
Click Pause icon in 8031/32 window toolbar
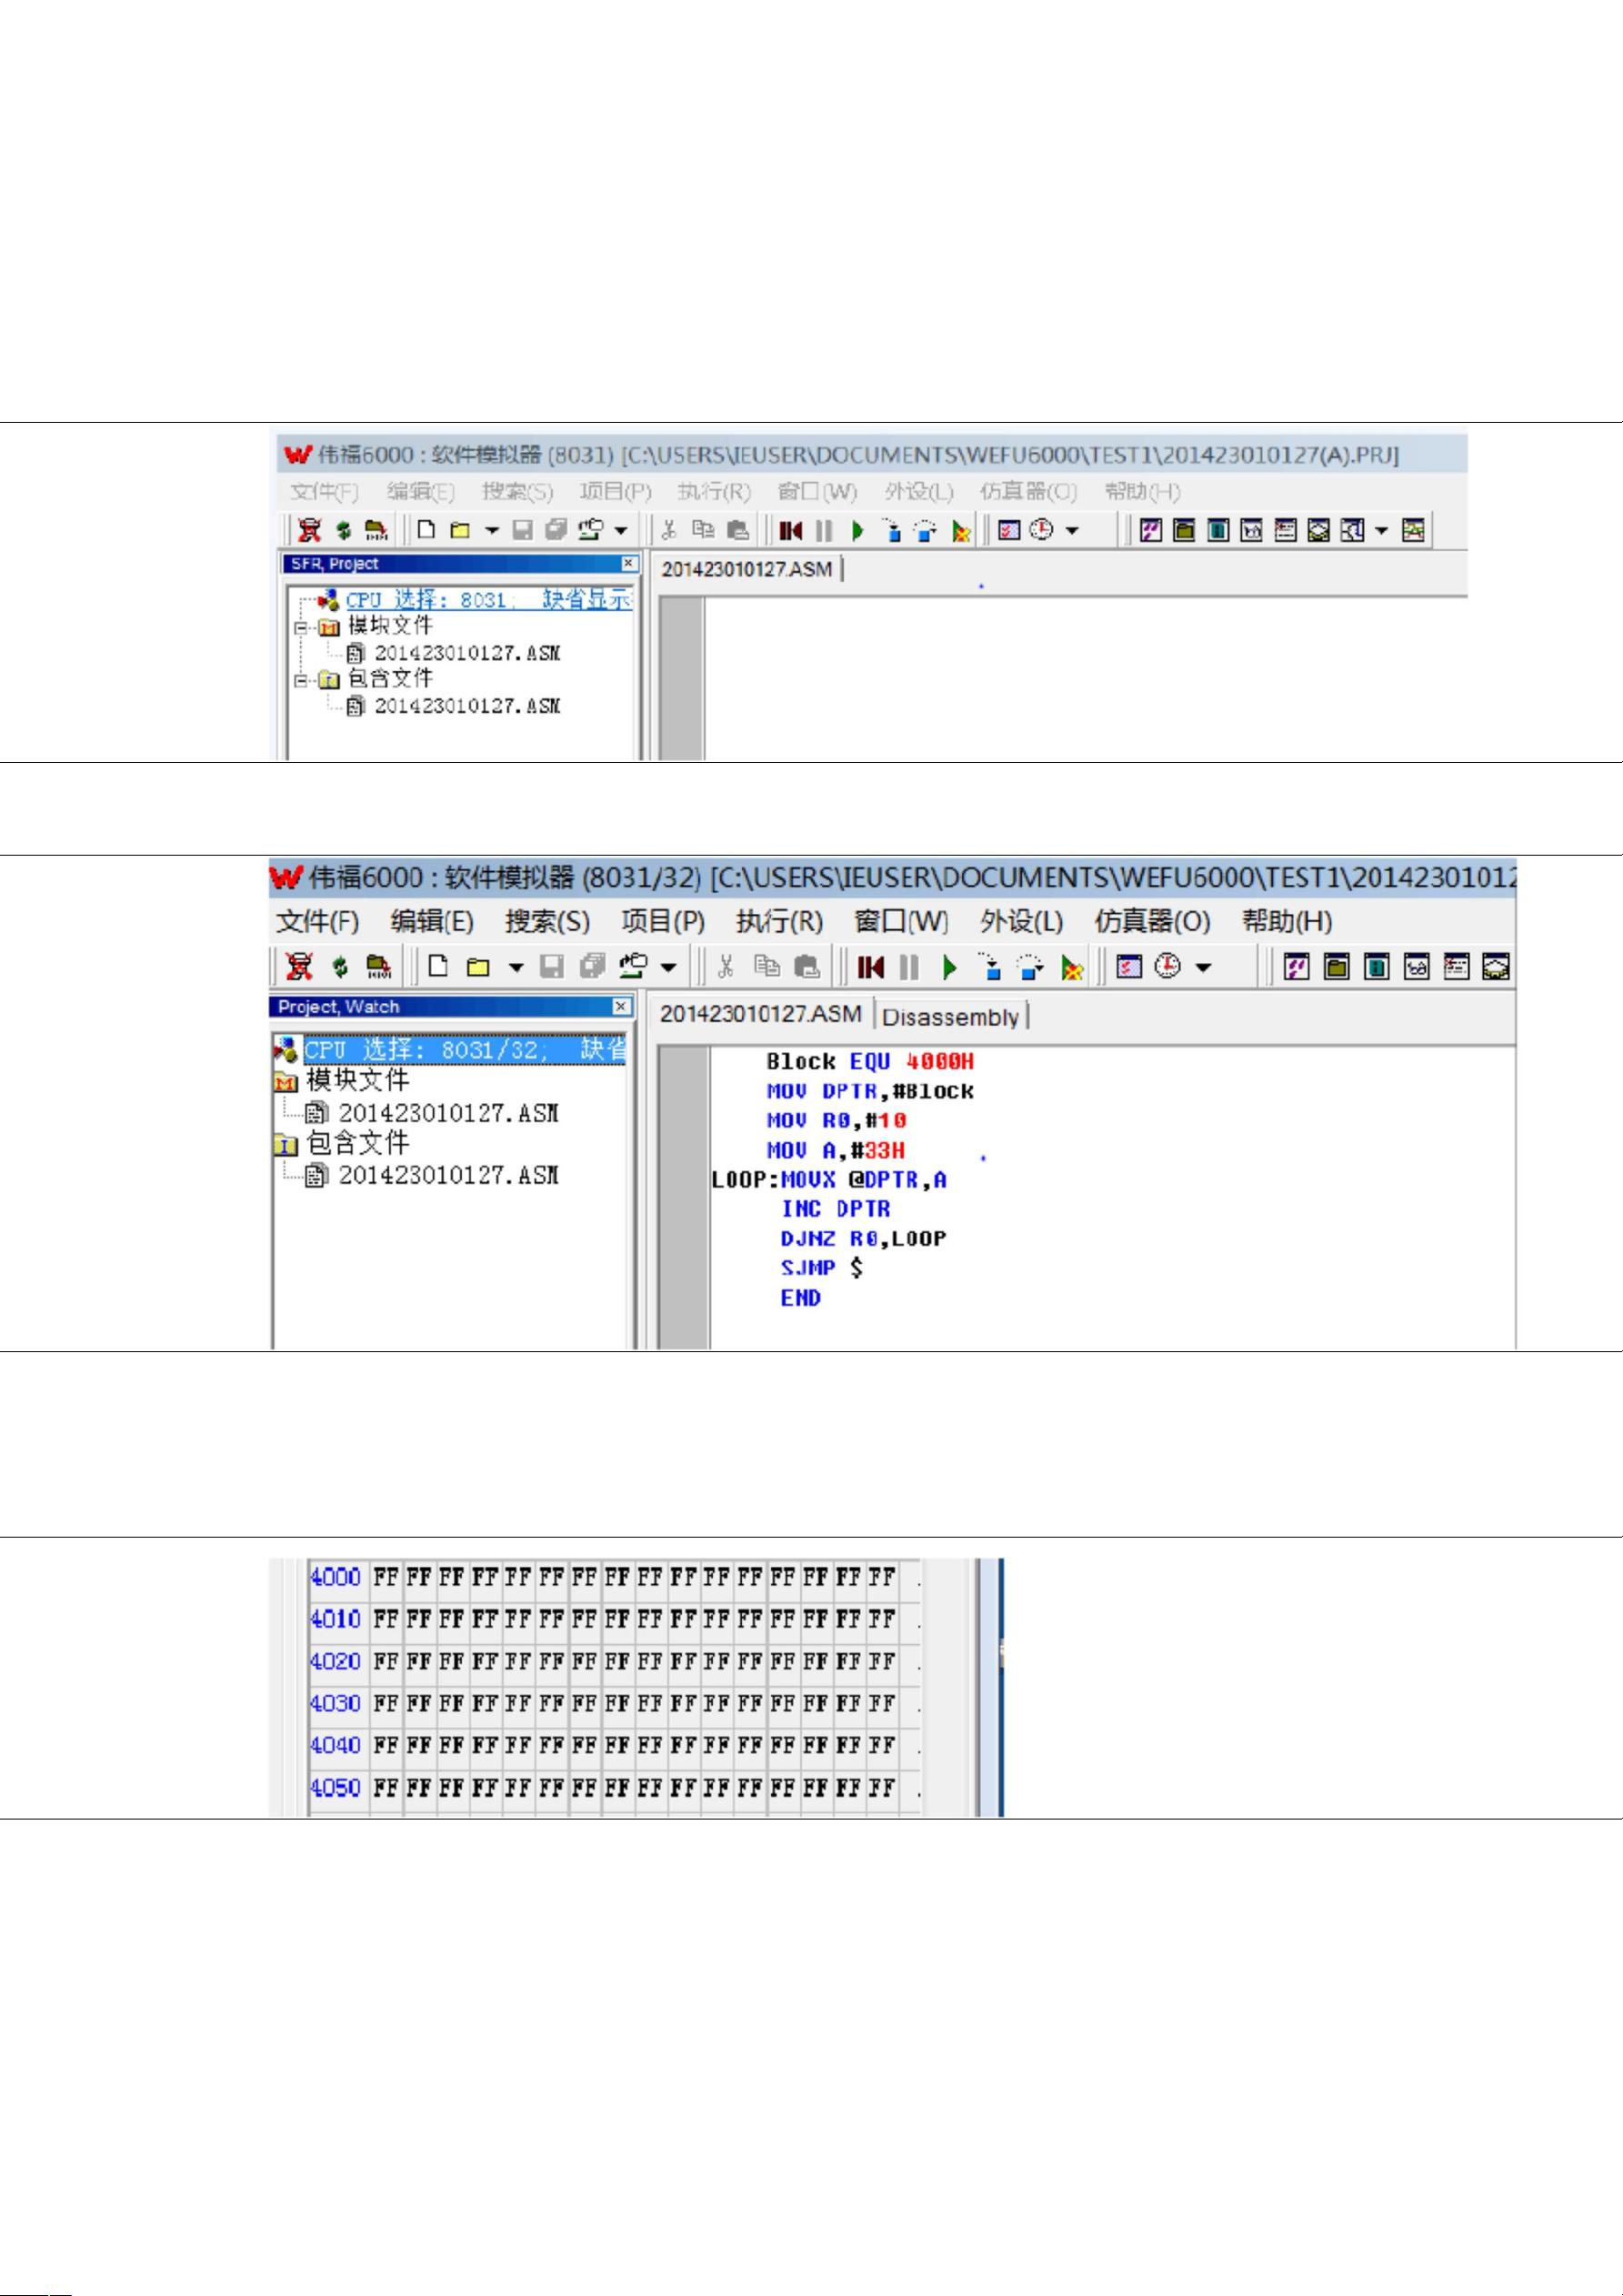point(909,967)
